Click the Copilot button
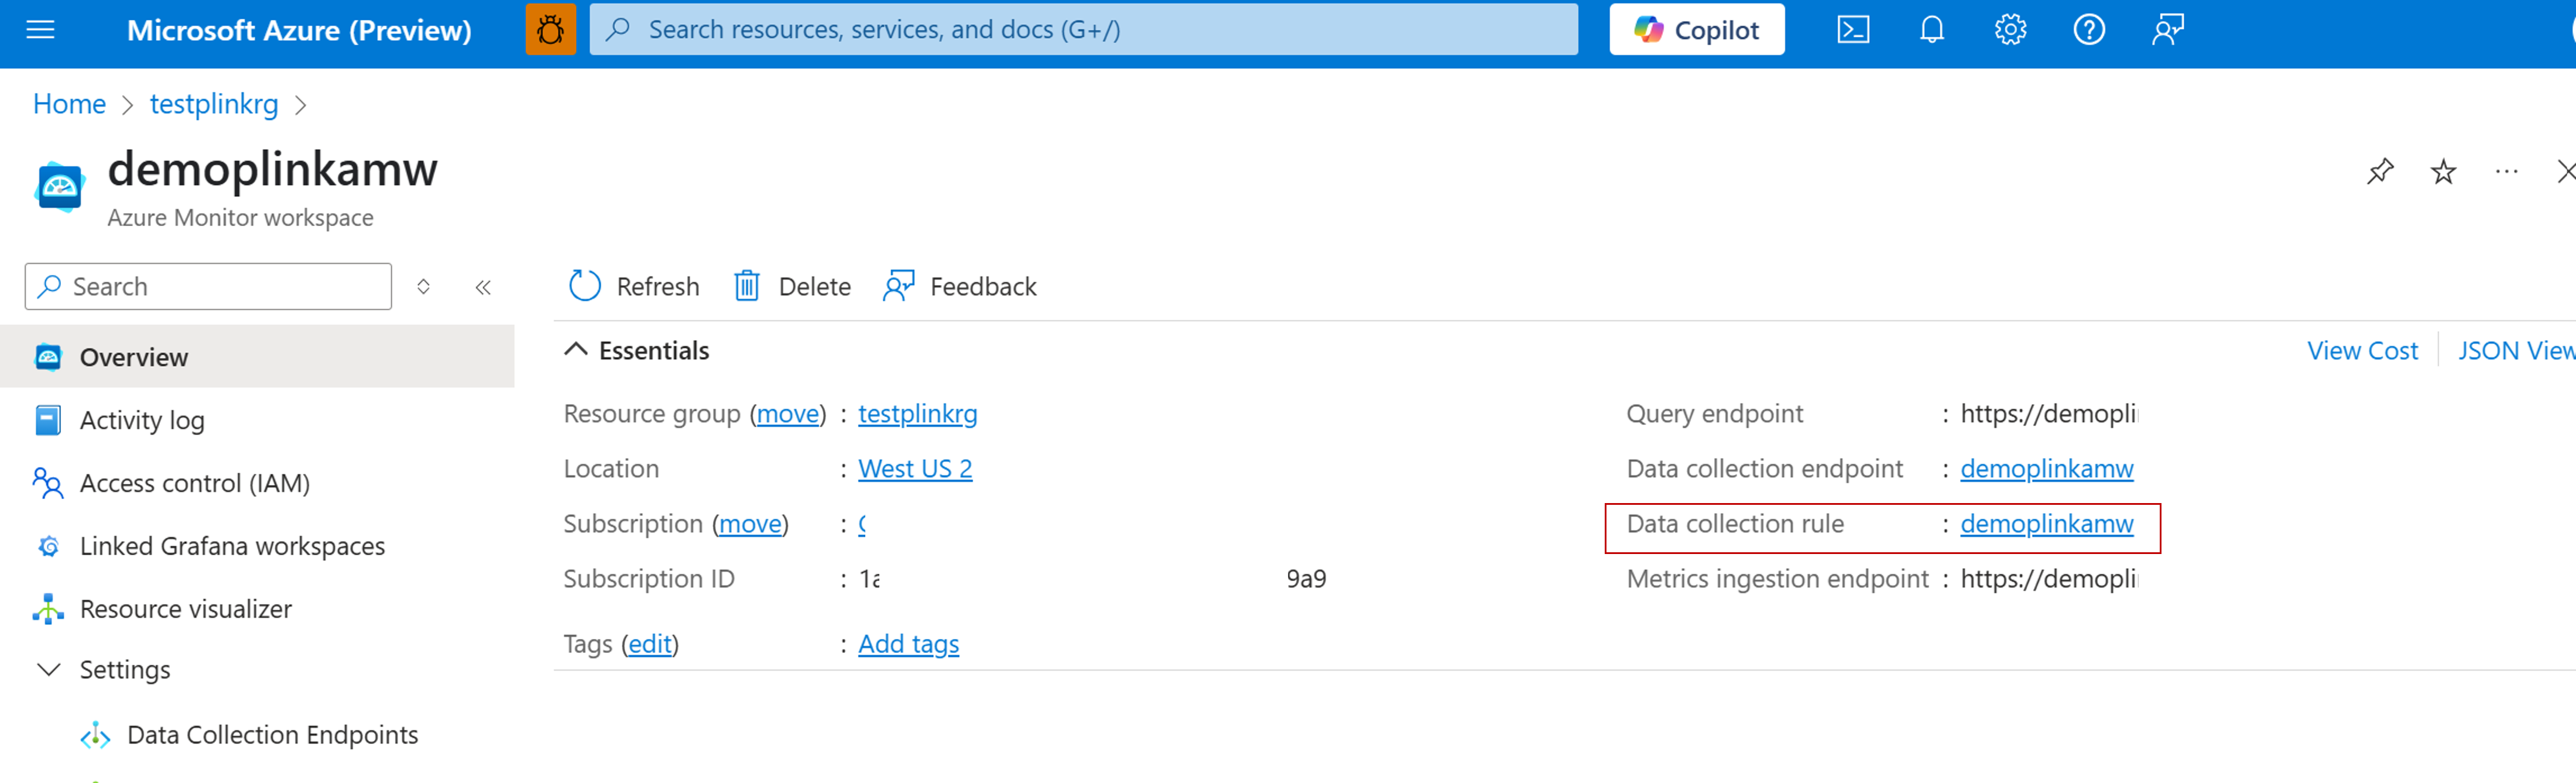The image size is (2576, 783). pyautogui.click(x=1696, y=30)
